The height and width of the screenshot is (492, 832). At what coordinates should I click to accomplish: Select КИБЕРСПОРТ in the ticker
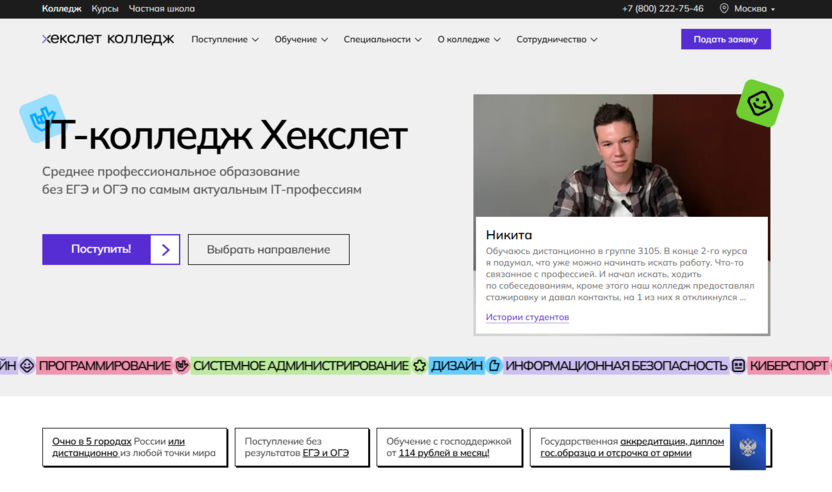click(788, 365)
